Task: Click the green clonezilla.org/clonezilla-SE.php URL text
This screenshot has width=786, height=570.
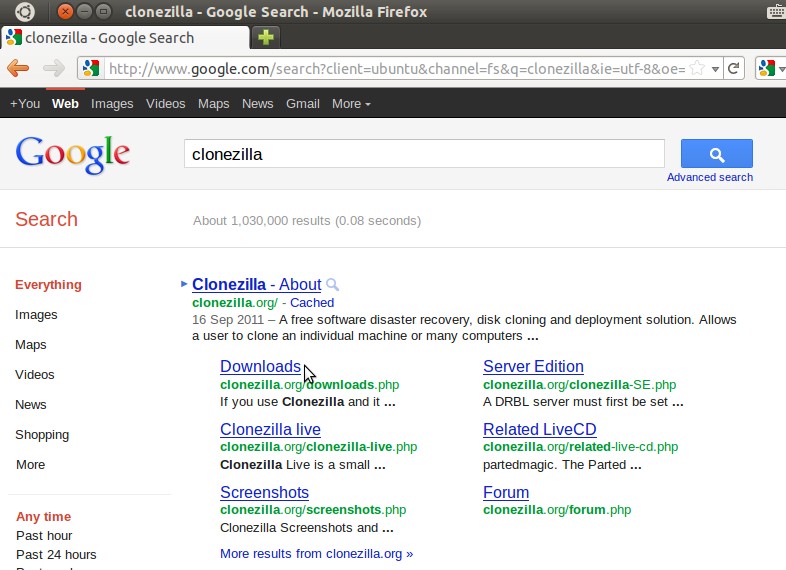Action: point(579,385)
